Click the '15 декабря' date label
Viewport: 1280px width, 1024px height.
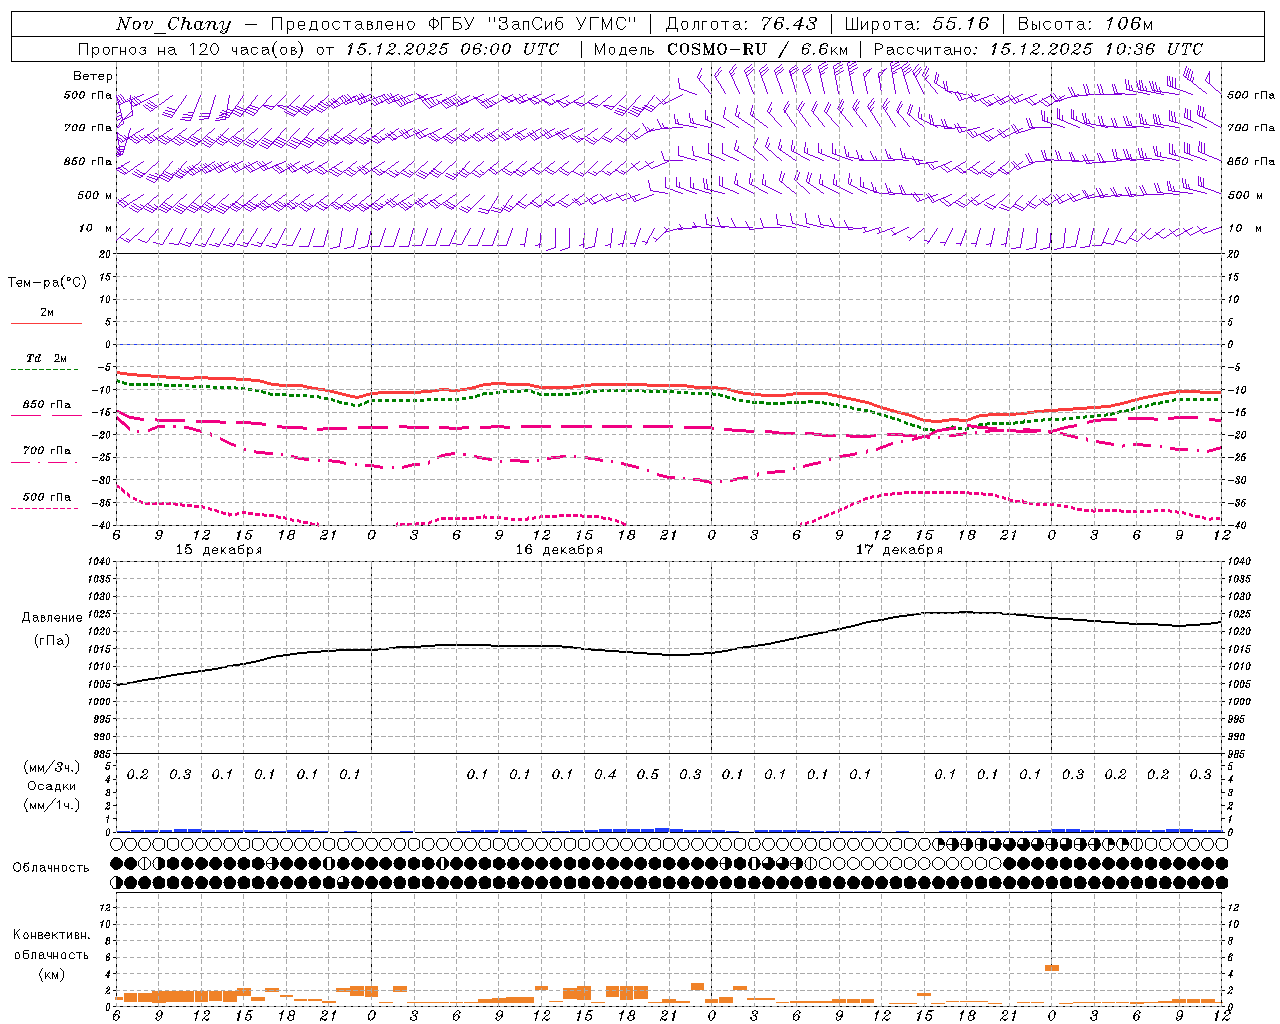click(219, 550)
